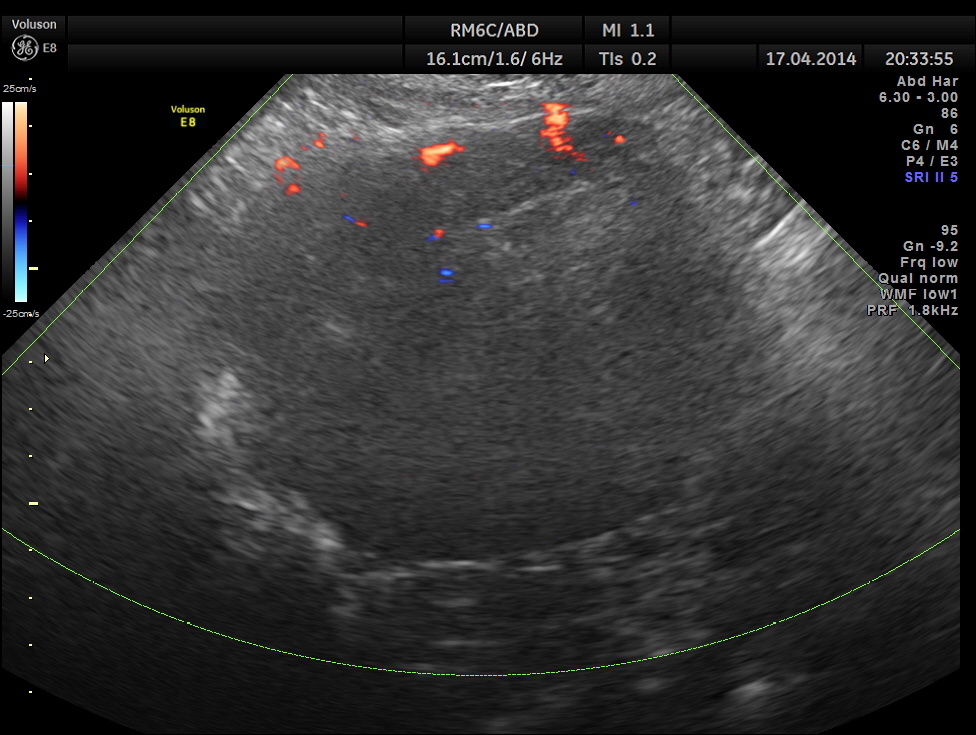This screenshot has width=976, height=735.
Task: Click the MI 1.1 mechanical index field
Action: coord(627,30)
